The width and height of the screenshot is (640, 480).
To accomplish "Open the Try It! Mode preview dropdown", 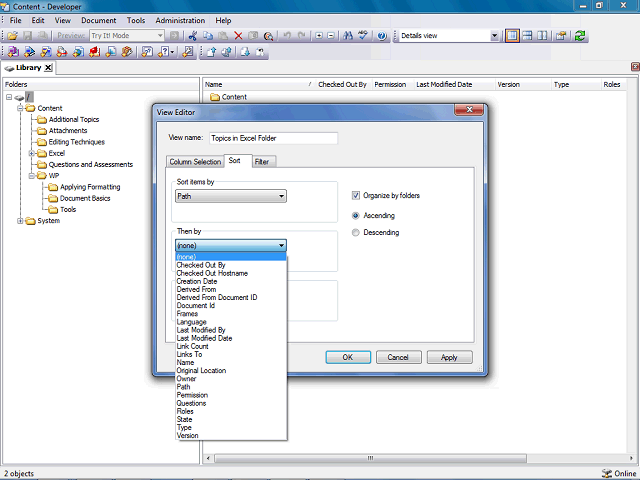I will (160, 36).
